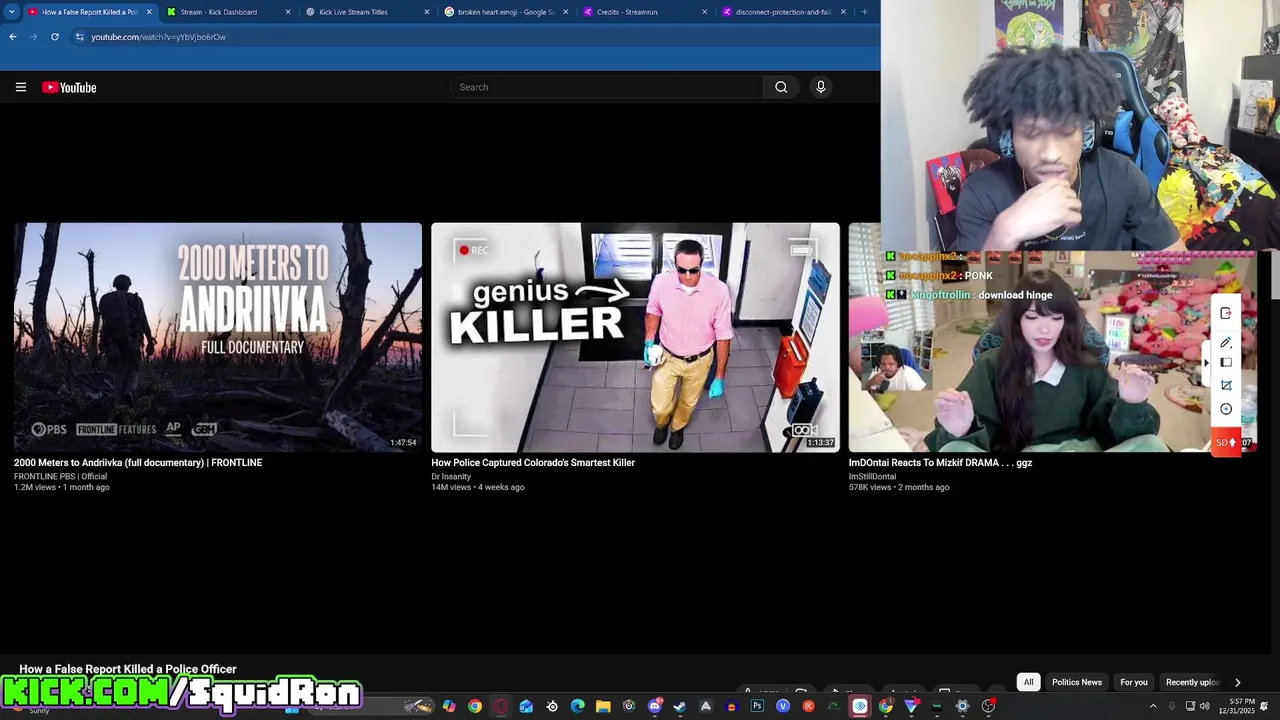Open ImStillDontai channel link
1280x720 pixels.
873,477
